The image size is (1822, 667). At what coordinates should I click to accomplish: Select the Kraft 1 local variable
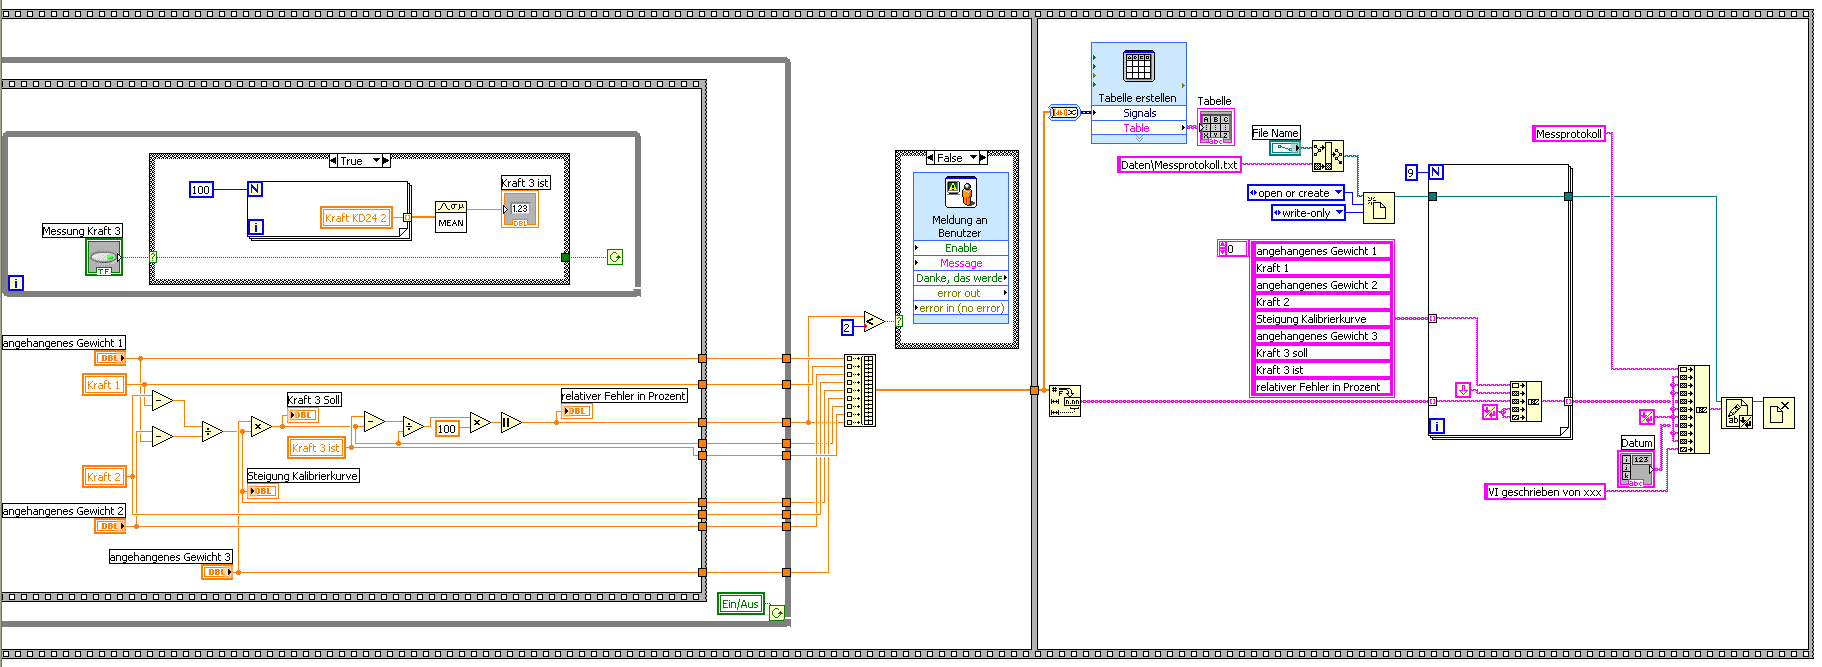pos(104,385)
